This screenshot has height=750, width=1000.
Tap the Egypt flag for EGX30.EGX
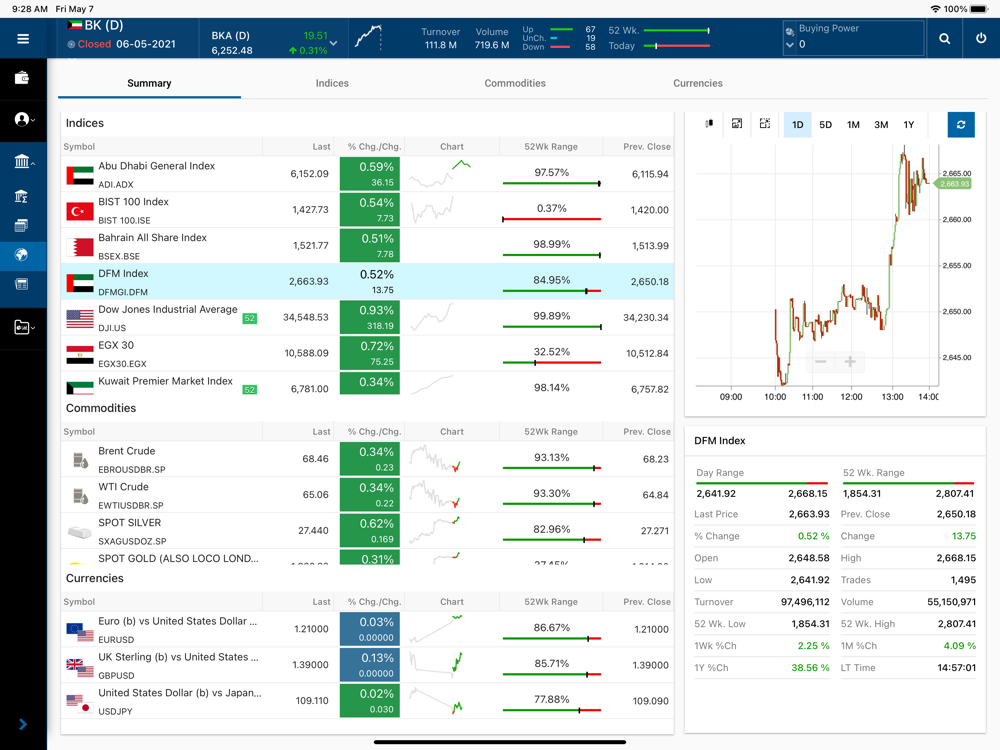click(80, 355)
